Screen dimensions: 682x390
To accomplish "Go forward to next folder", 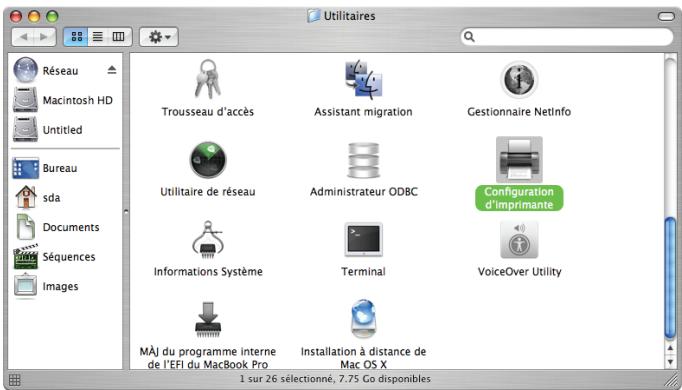I will point(44,37).
